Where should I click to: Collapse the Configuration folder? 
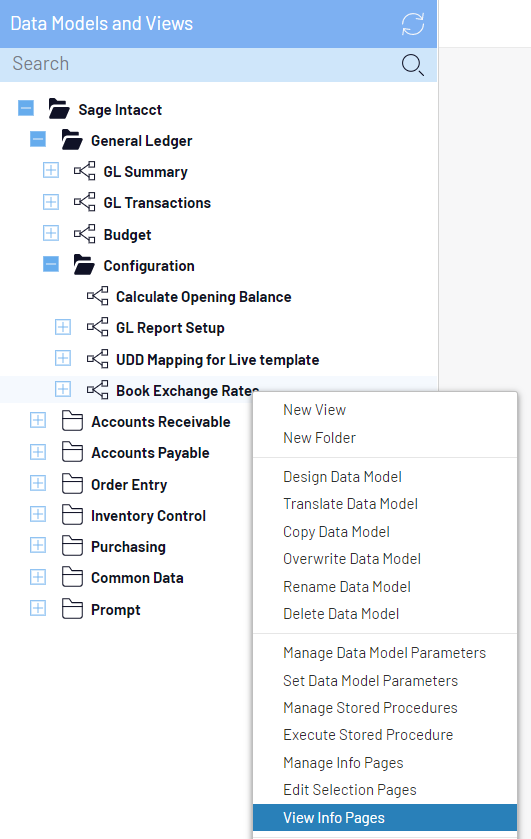pos(51,264)
